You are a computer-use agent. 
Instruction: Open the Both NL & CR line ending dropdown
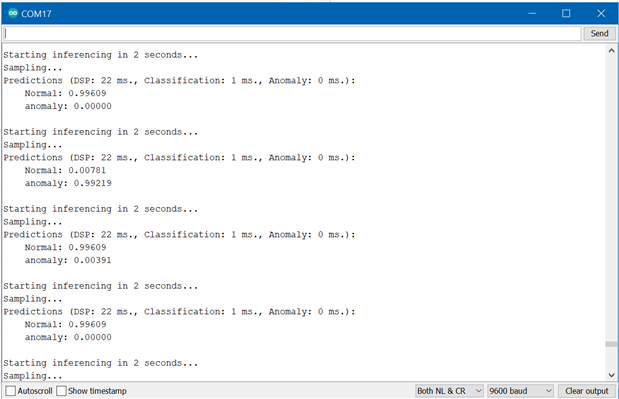pyautogui.click(x=449, y=391)
